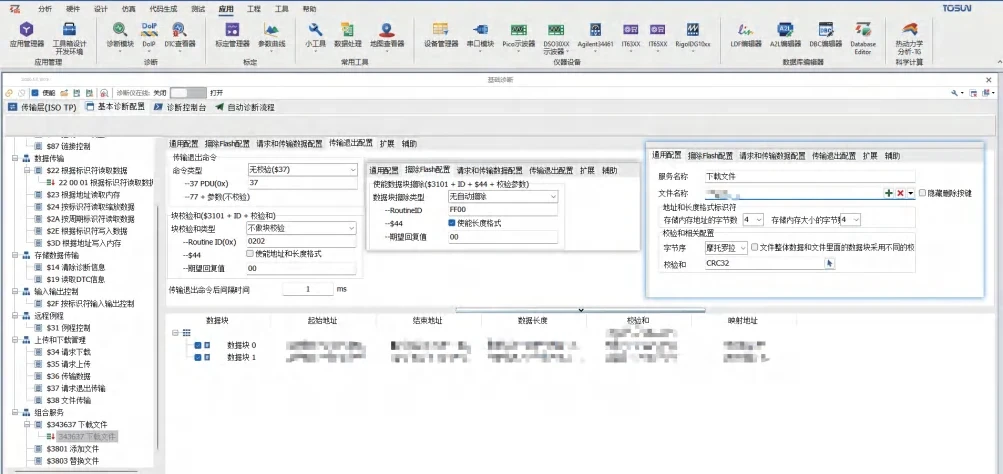Launch the 数据处理 data processing tool

click(x=347, y=35)
